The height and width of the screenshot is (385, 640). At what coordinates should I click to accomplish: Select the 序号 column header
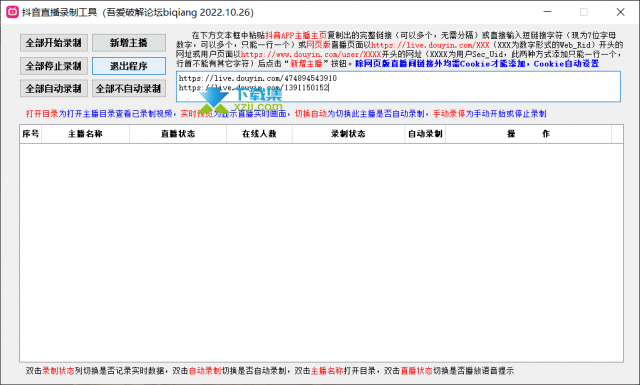pos(31,134)
